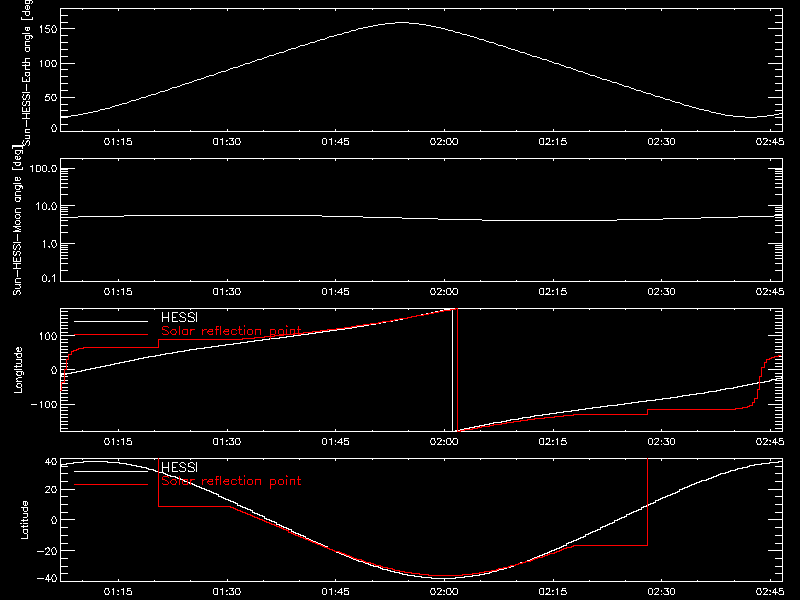
Task: Click '02:30' time label under Longitude plot
Action: [661, 442]
